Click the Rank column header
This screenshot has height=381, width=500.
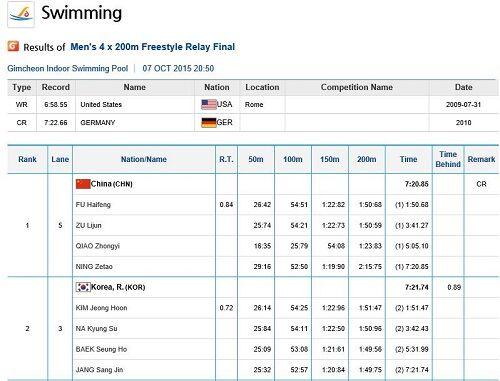[x=27, y=159]
